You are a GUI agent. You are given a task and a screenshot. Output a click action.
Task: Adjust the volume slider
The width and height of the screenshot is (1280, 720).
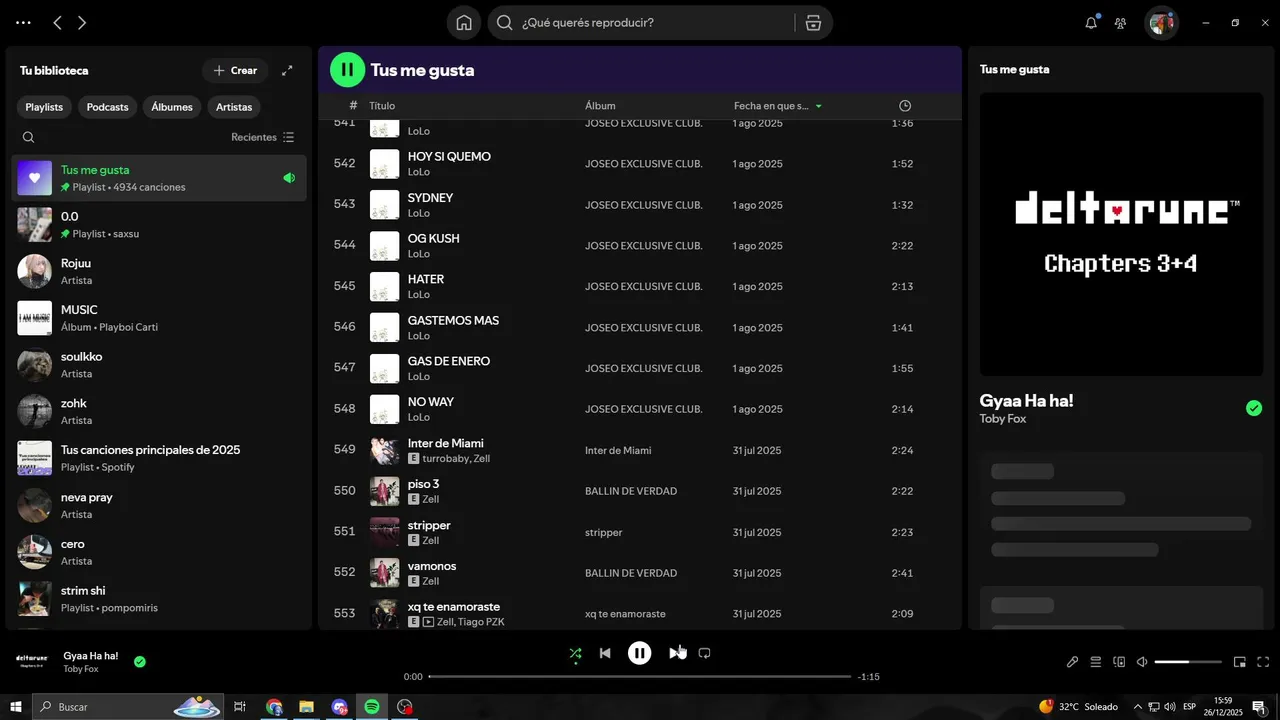(1188, 662)
